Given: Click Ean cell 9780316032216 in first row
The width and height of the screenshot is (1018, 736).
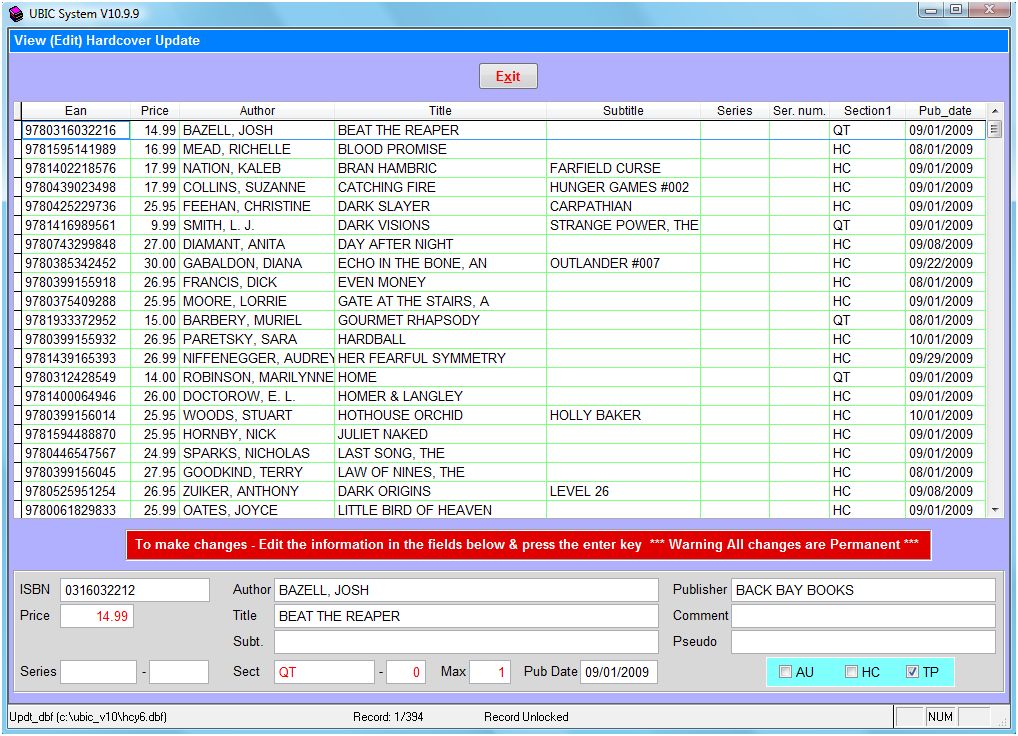Looking at the screenshot, I should (x=76, y=130).
